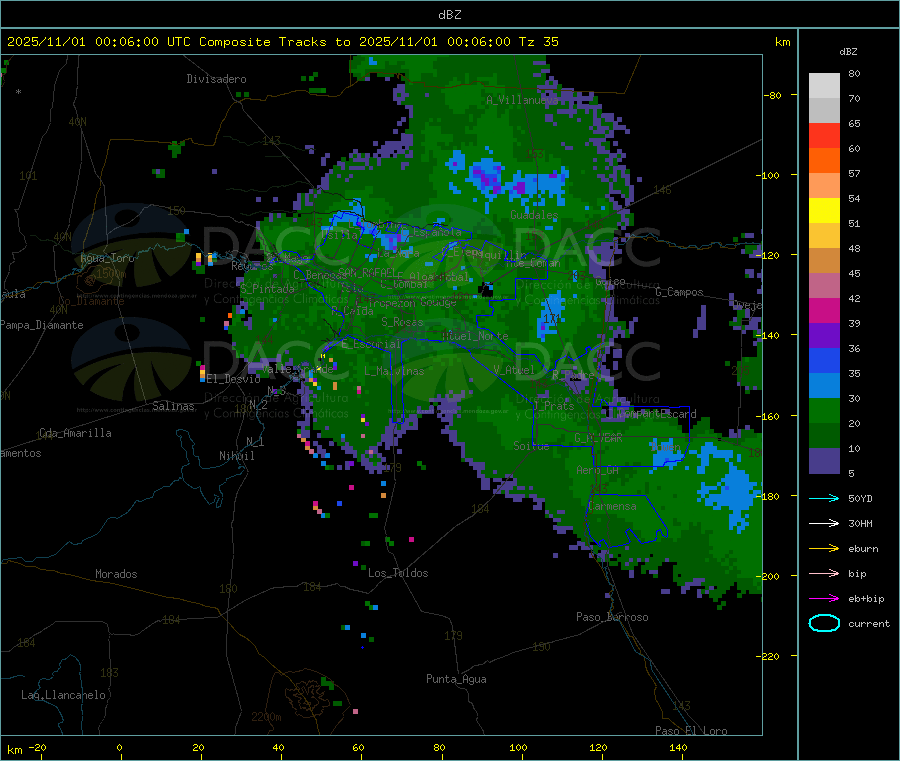Click the 'Tz 35' threshold text in header
This screenshot has width=900, height=761.
tap(538, 42)
